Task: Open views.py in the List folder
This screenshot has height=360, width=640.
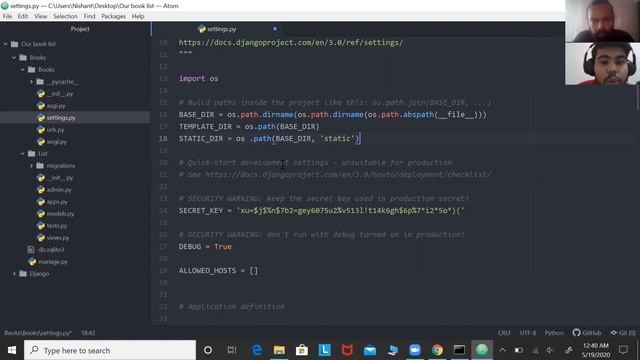Action: [58, 238]
